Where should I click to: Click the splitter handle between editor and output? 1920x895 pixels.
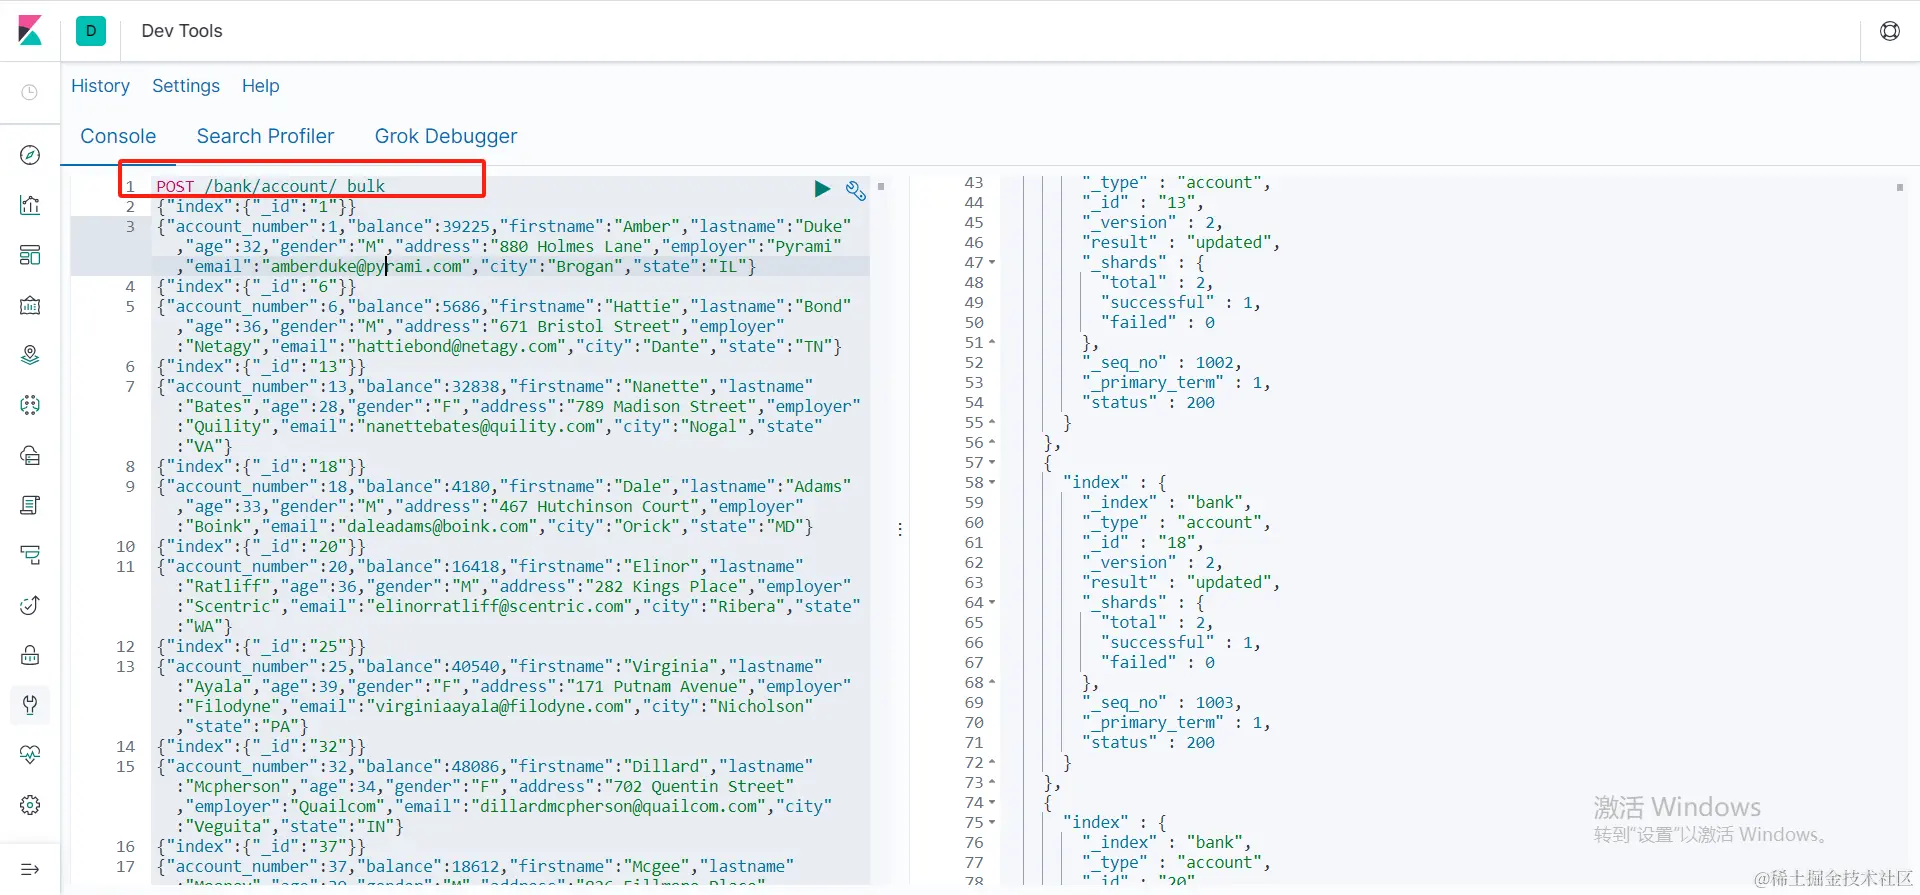click(x=900, y=529)
